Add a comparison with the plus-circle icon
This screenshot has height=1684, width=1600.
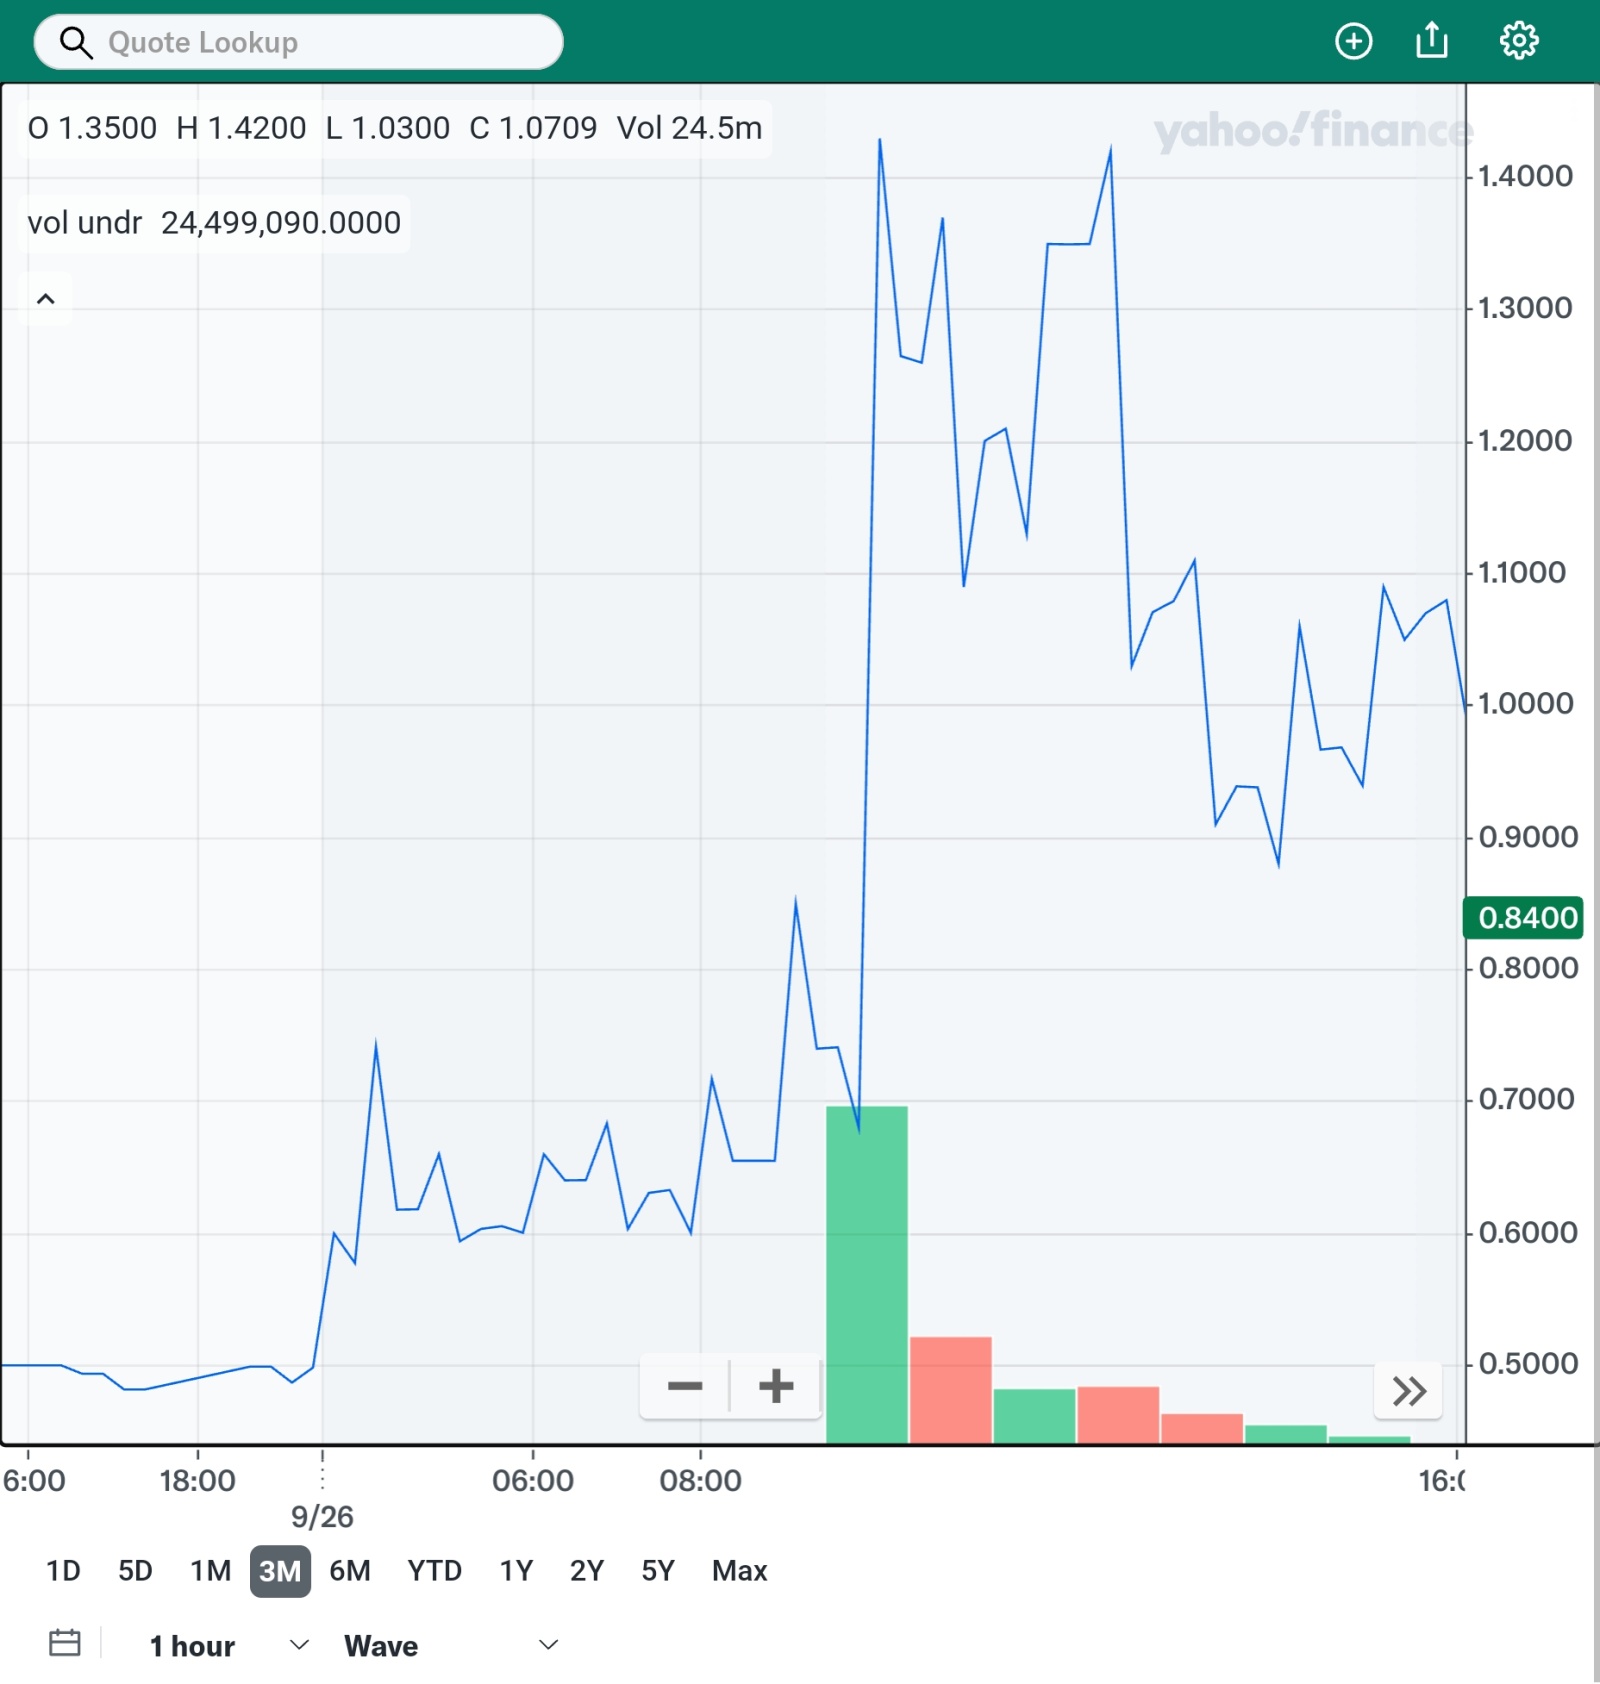(1353, 41)
